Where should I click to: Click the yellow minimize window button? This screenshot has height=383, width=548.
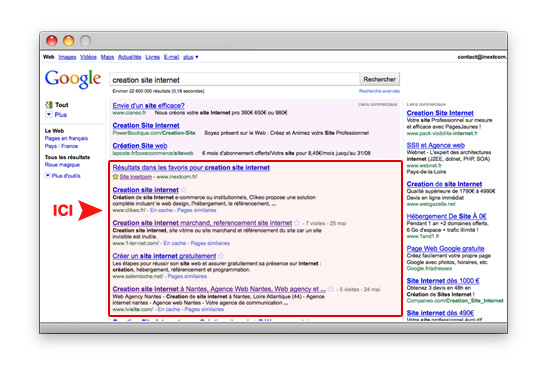[x=68, y=41]
